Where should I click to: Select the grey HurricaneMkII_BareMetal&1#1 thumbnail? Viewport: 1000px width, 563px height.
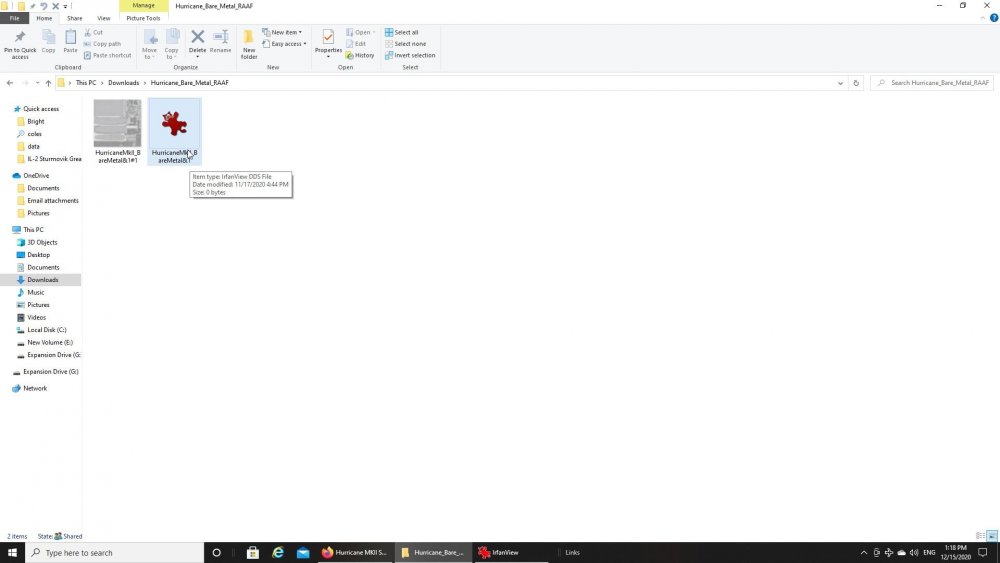coord(117,124)
